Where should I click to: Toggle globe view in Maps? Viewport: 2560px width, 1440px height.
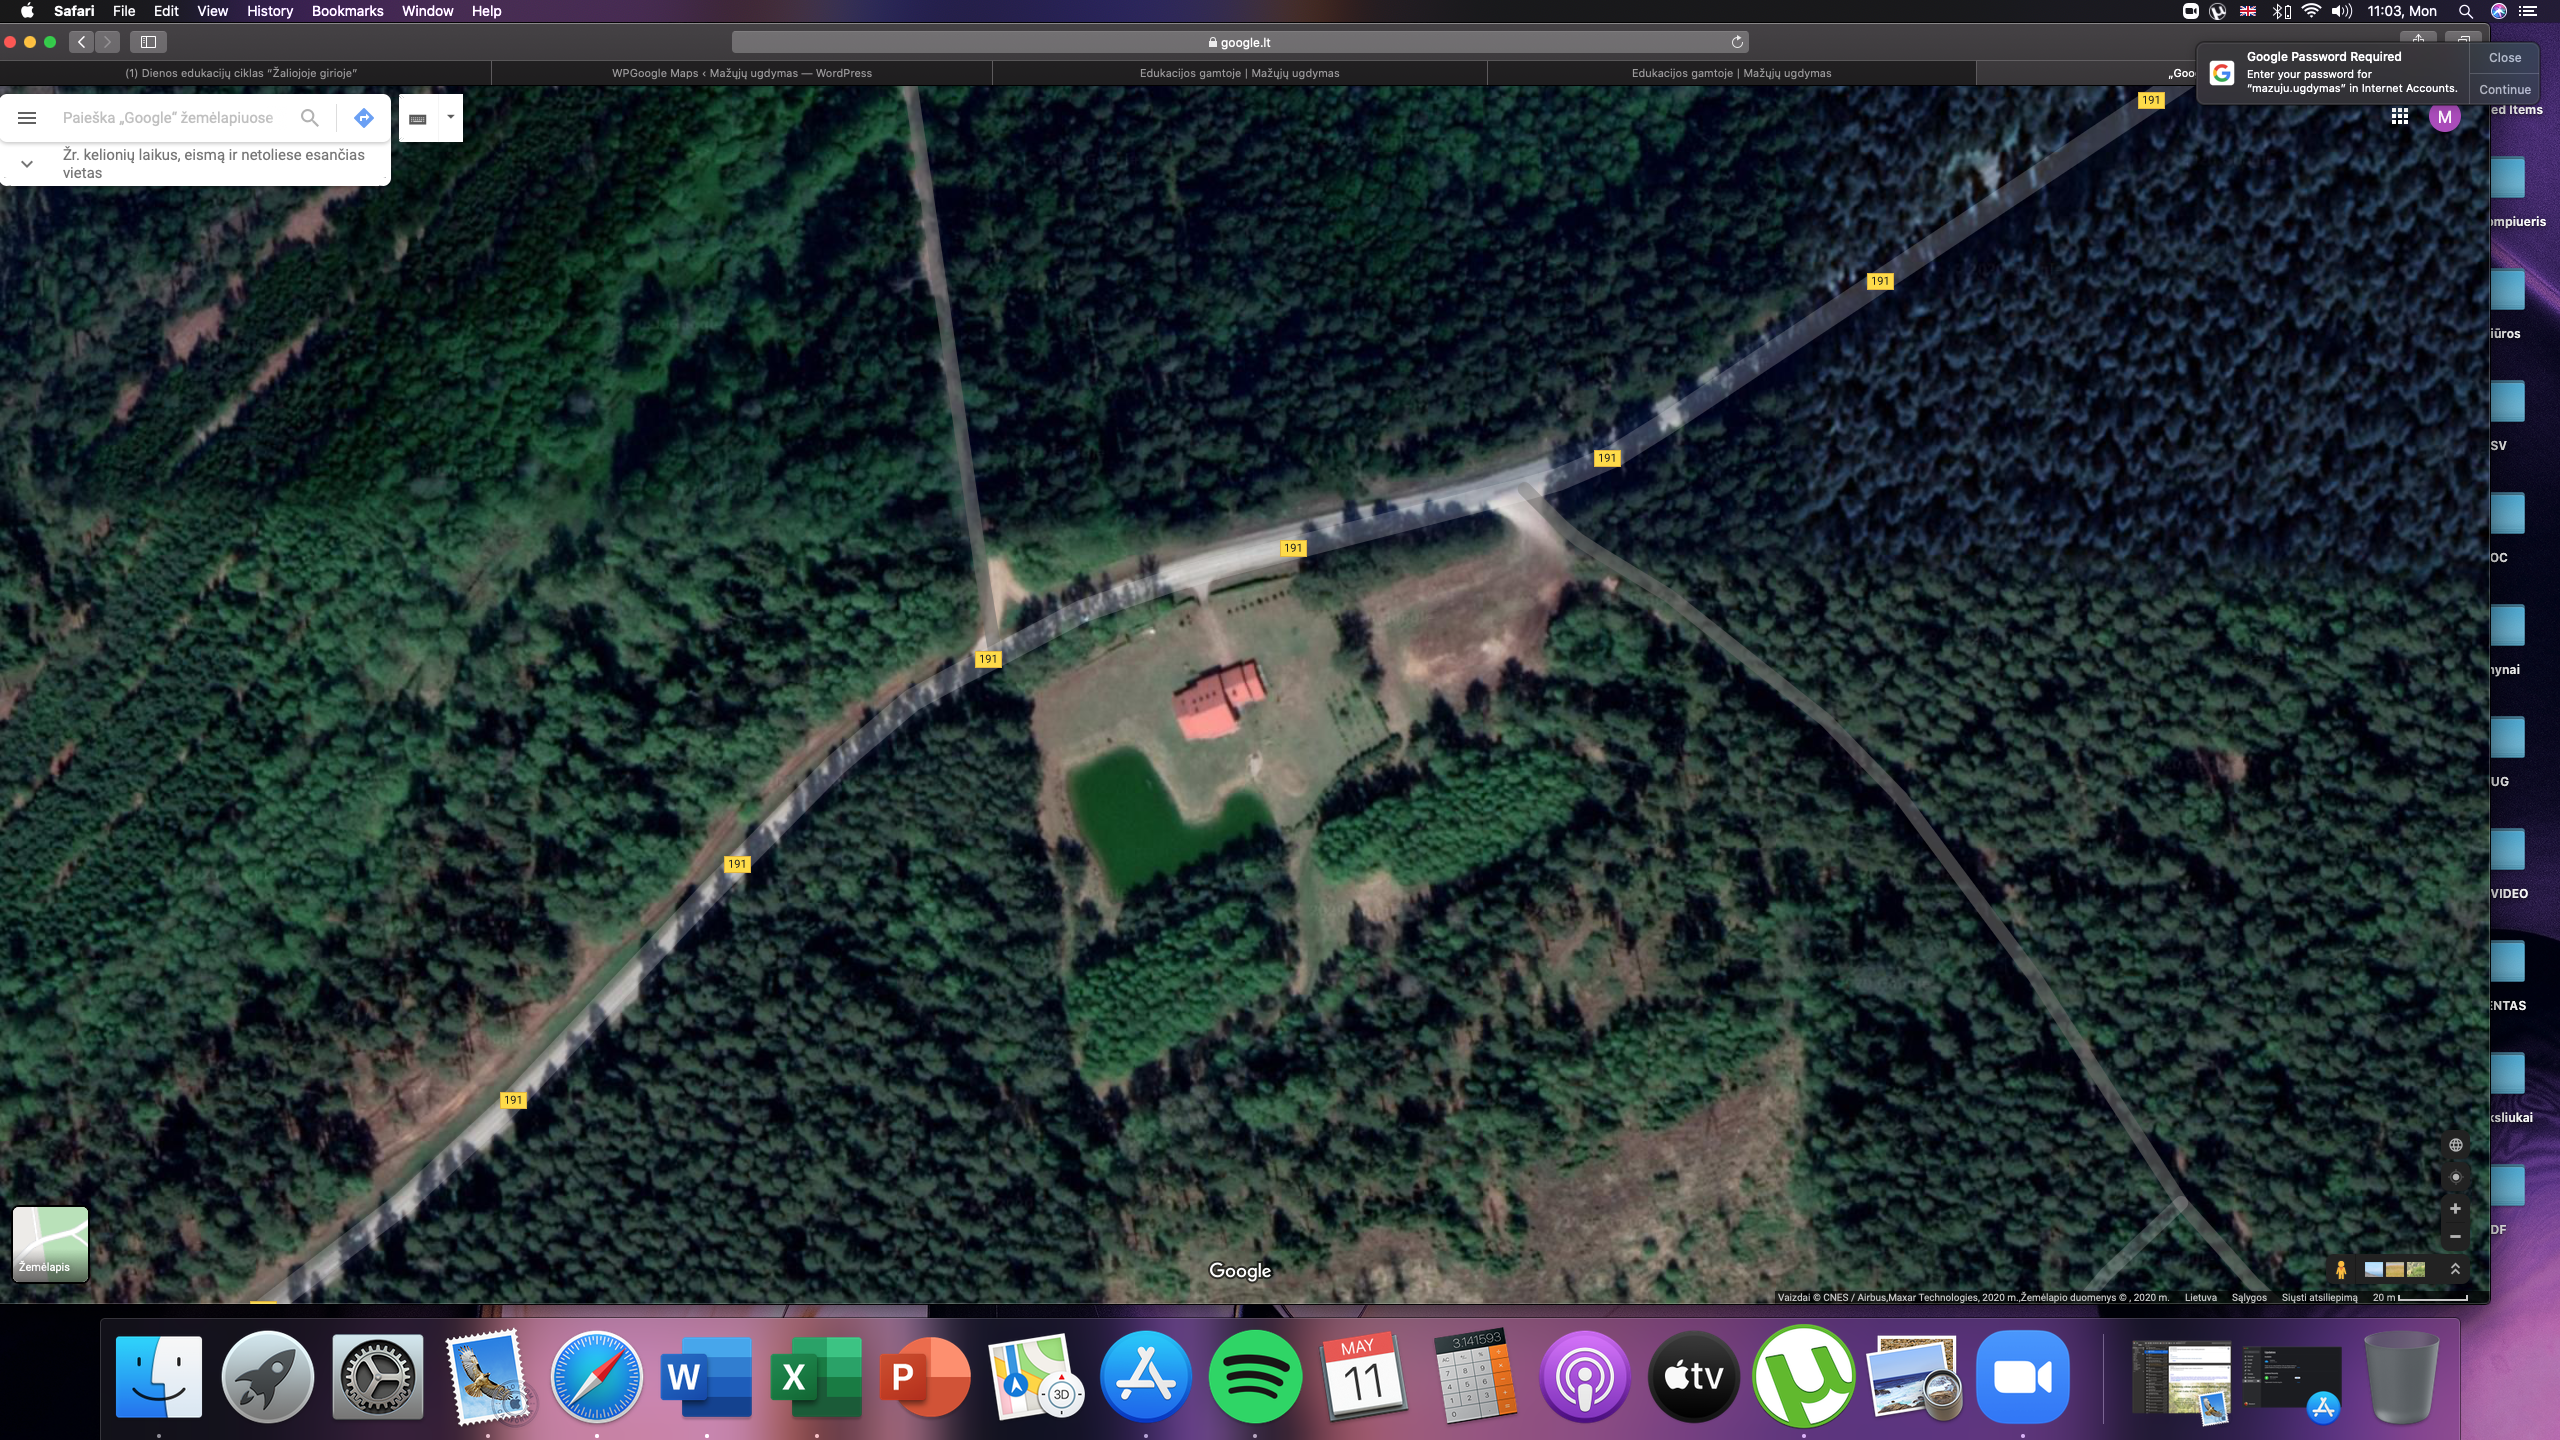[2455, 1145]
